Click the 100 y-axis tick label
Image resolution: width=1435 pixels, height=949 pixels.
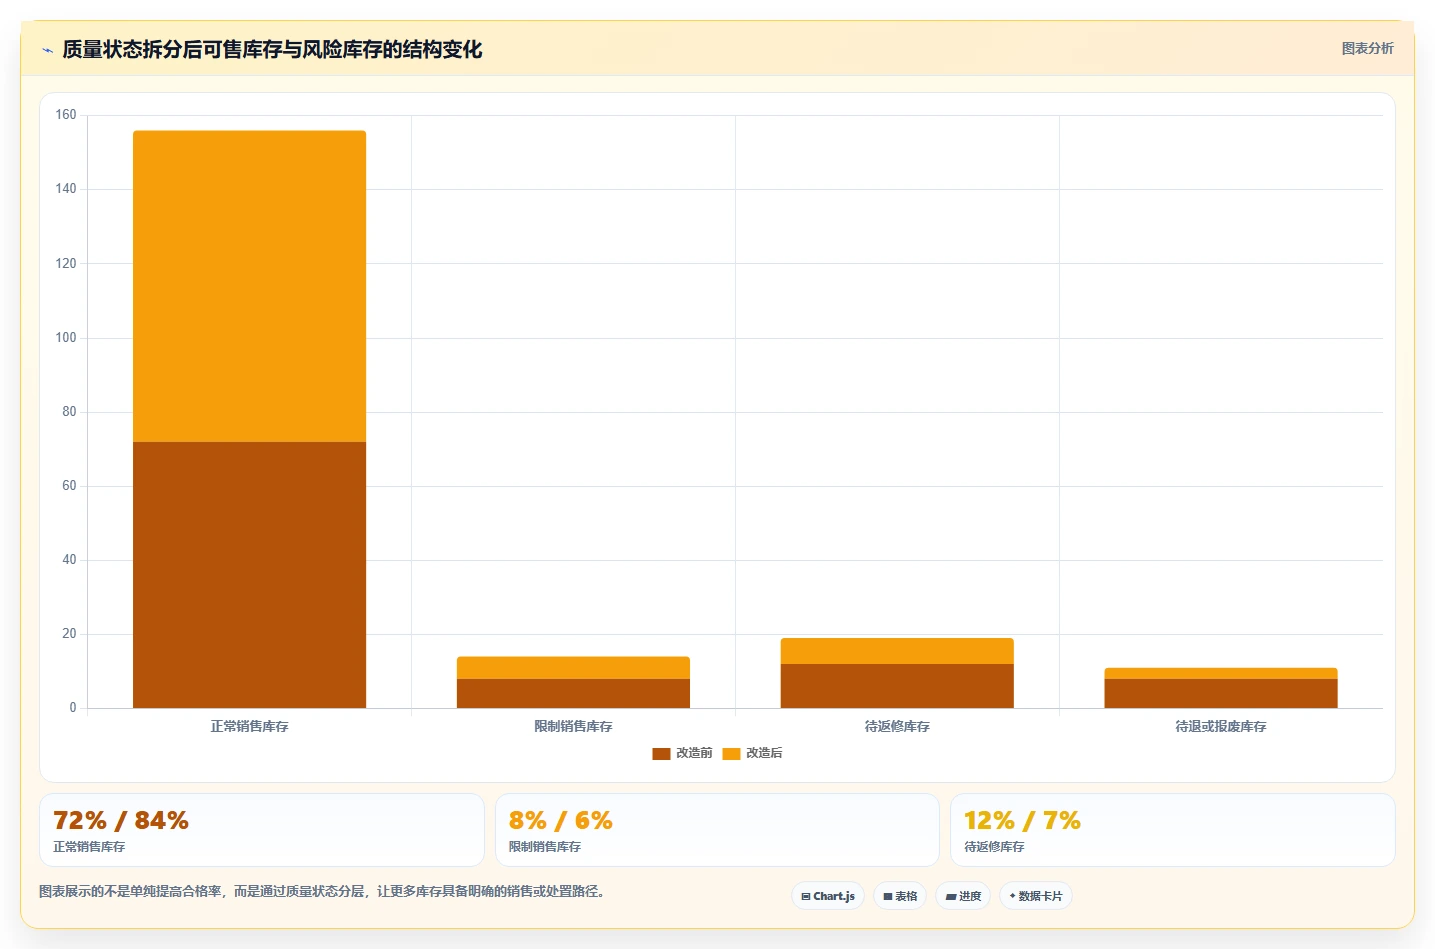pos(66,338)
